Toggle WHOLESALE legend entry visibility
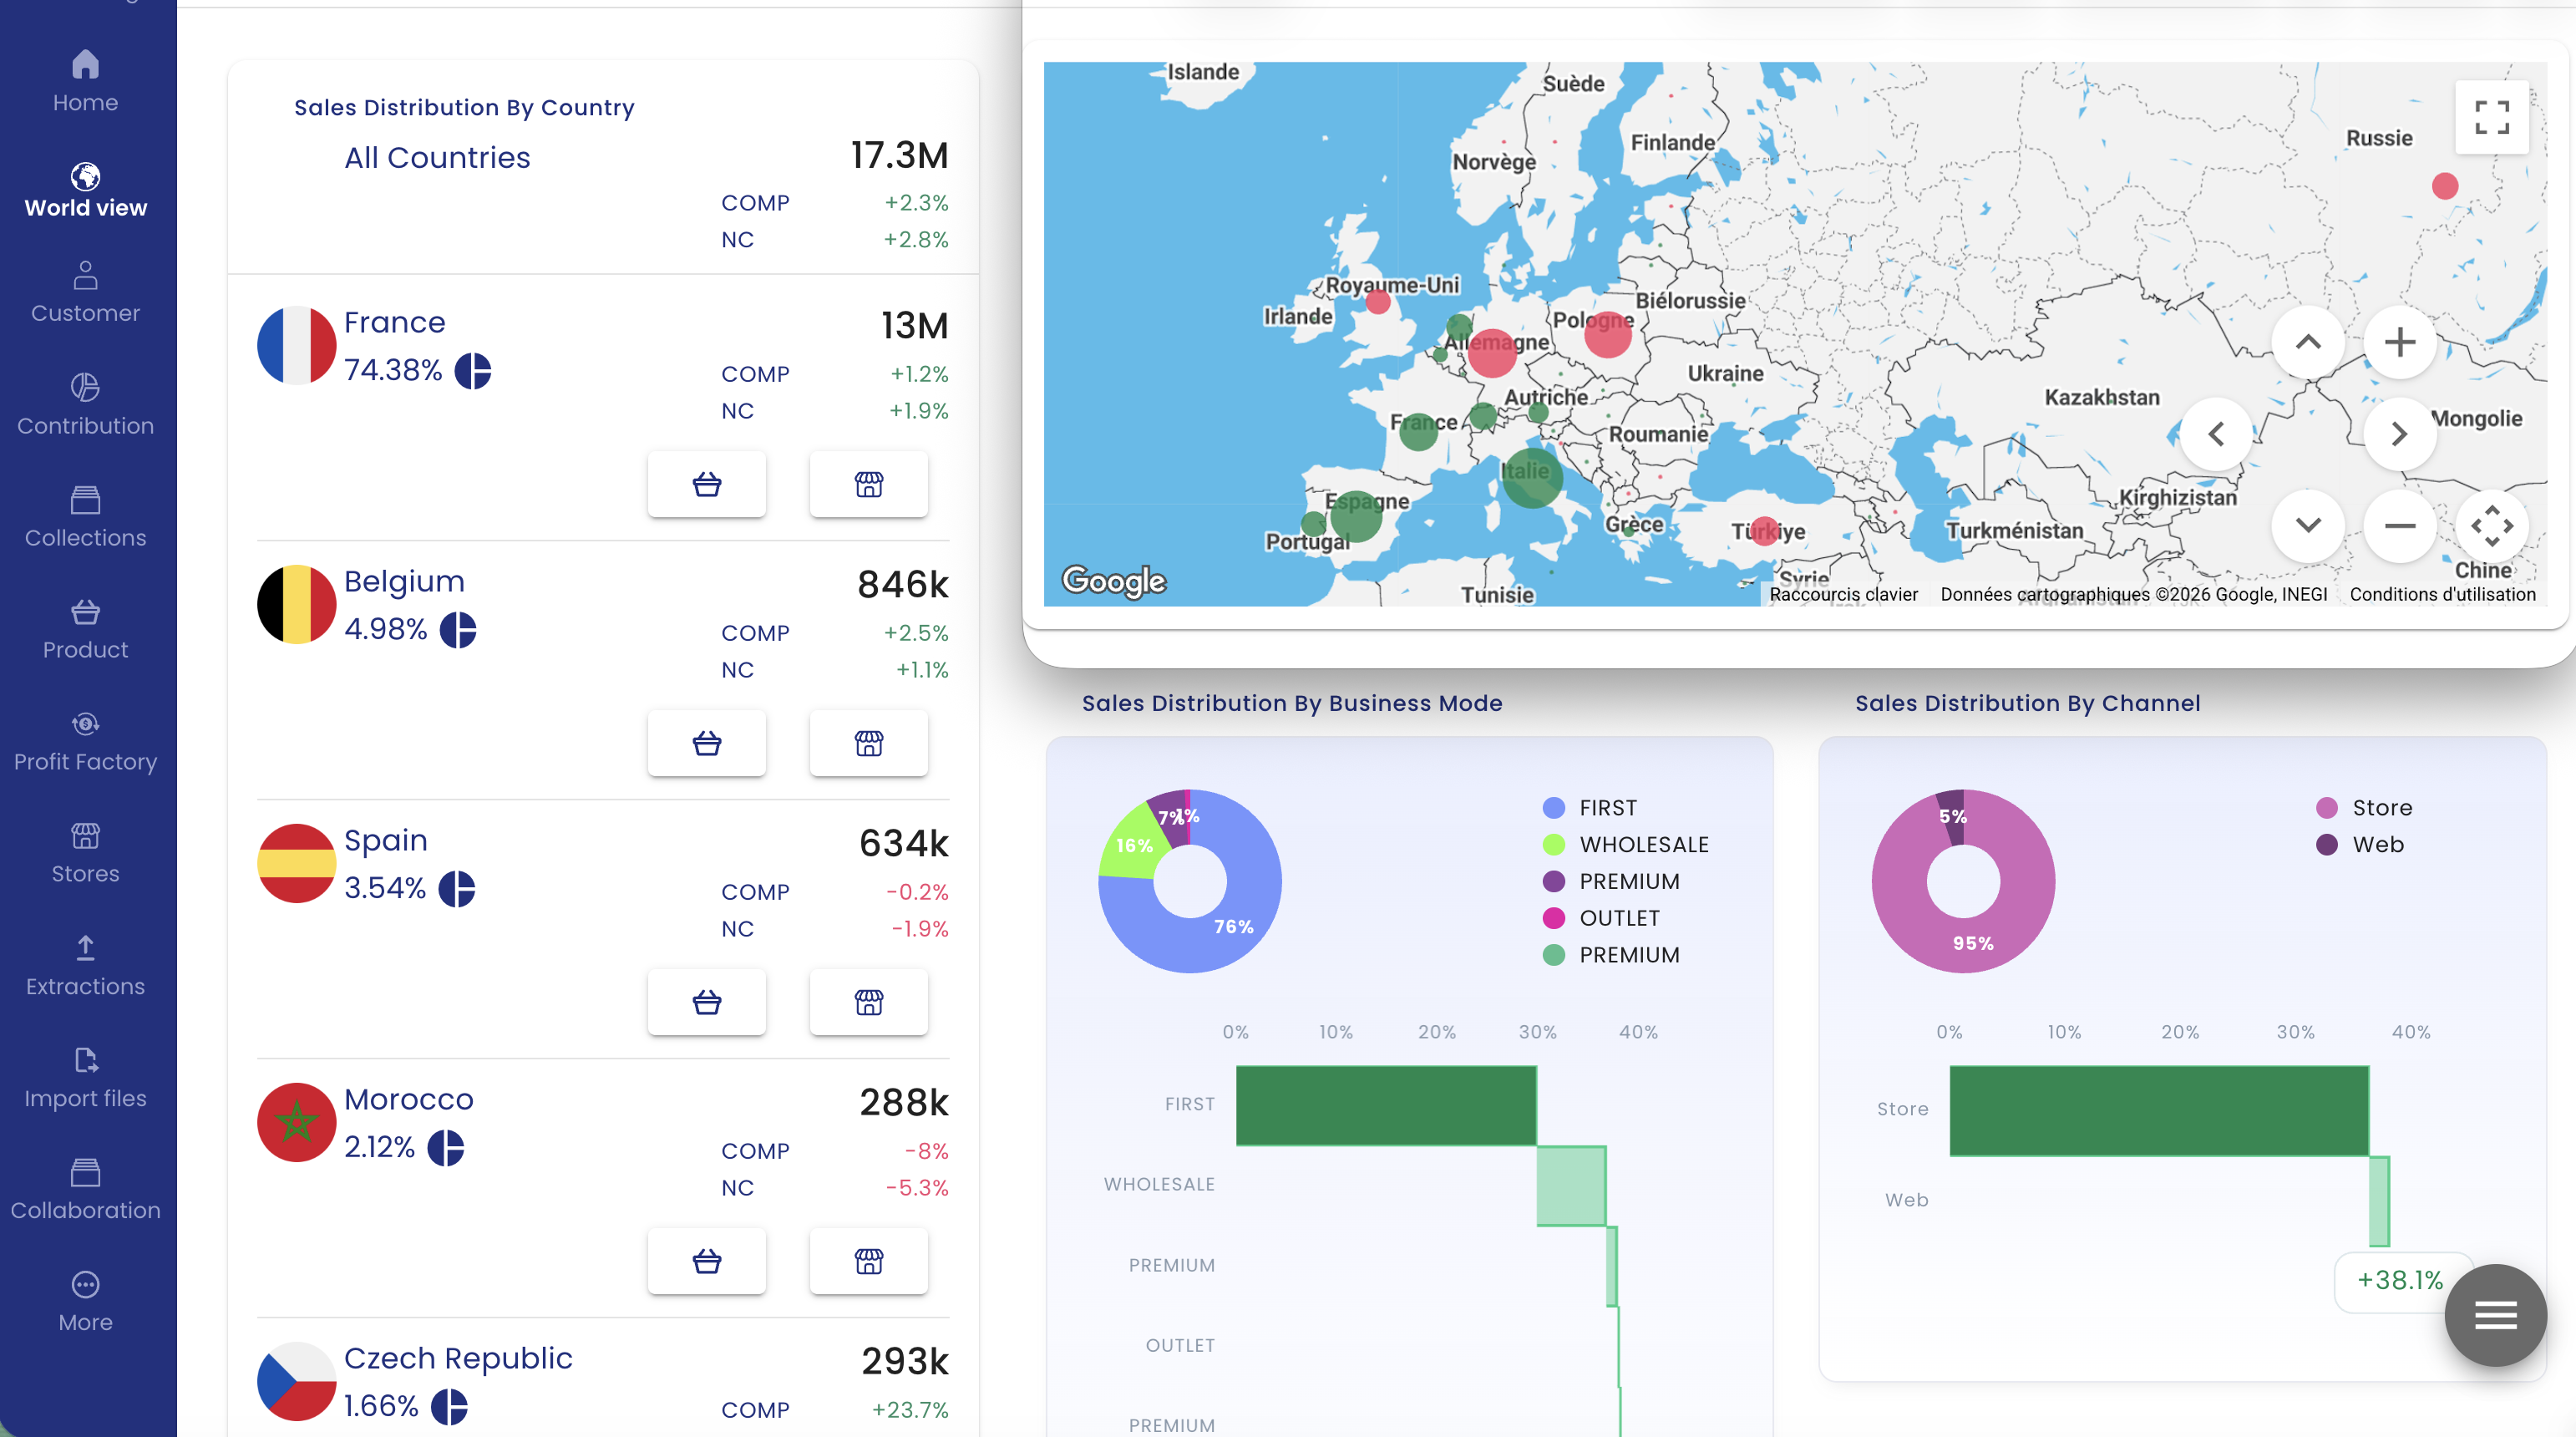Viewport: 2576px width, 1437px height. click(x=1643, y=845)
